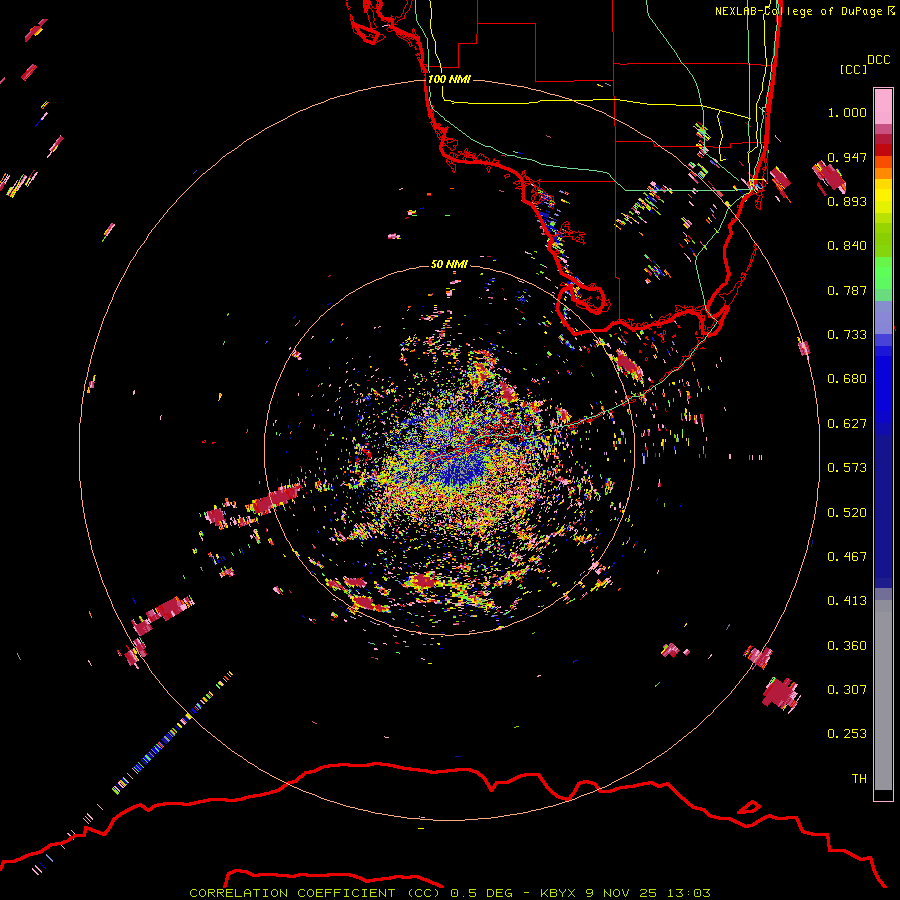Screen dimensions: 900x900
Task: Click the 0.307 scale value
Action: point(847,690)
